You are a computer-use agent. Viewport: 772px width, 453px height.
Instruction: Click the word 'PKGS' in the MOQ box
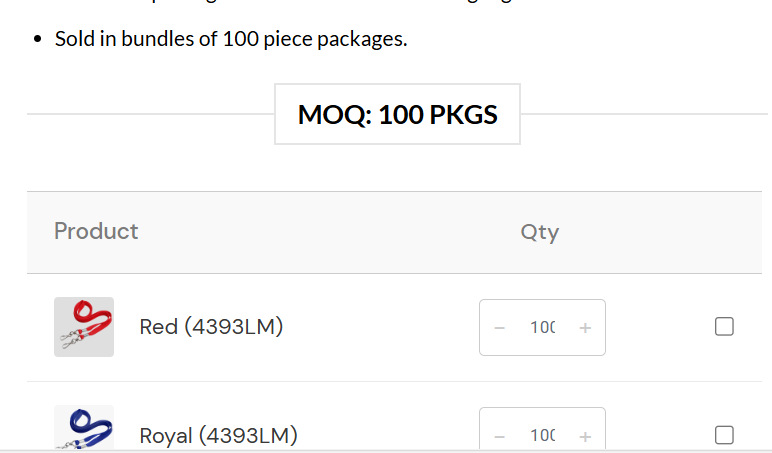(x=463, y=114)
